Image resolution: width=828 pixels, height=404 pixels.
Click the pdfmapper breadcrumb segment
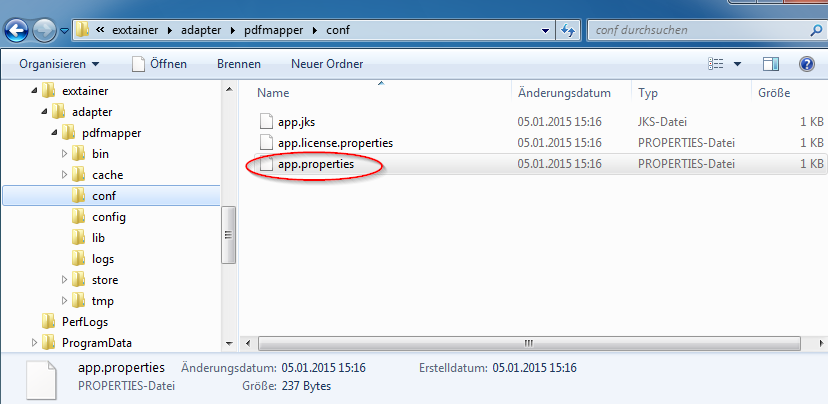click(274, 30)
